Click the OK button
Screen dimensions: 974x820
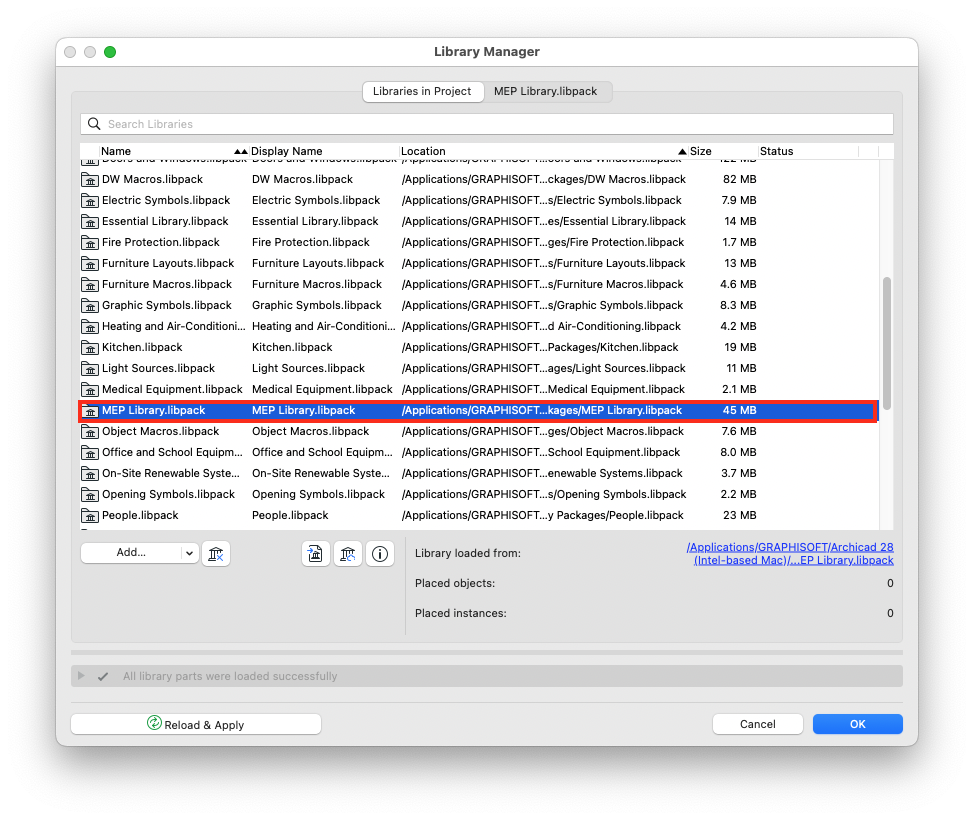[x=856, y=723]
